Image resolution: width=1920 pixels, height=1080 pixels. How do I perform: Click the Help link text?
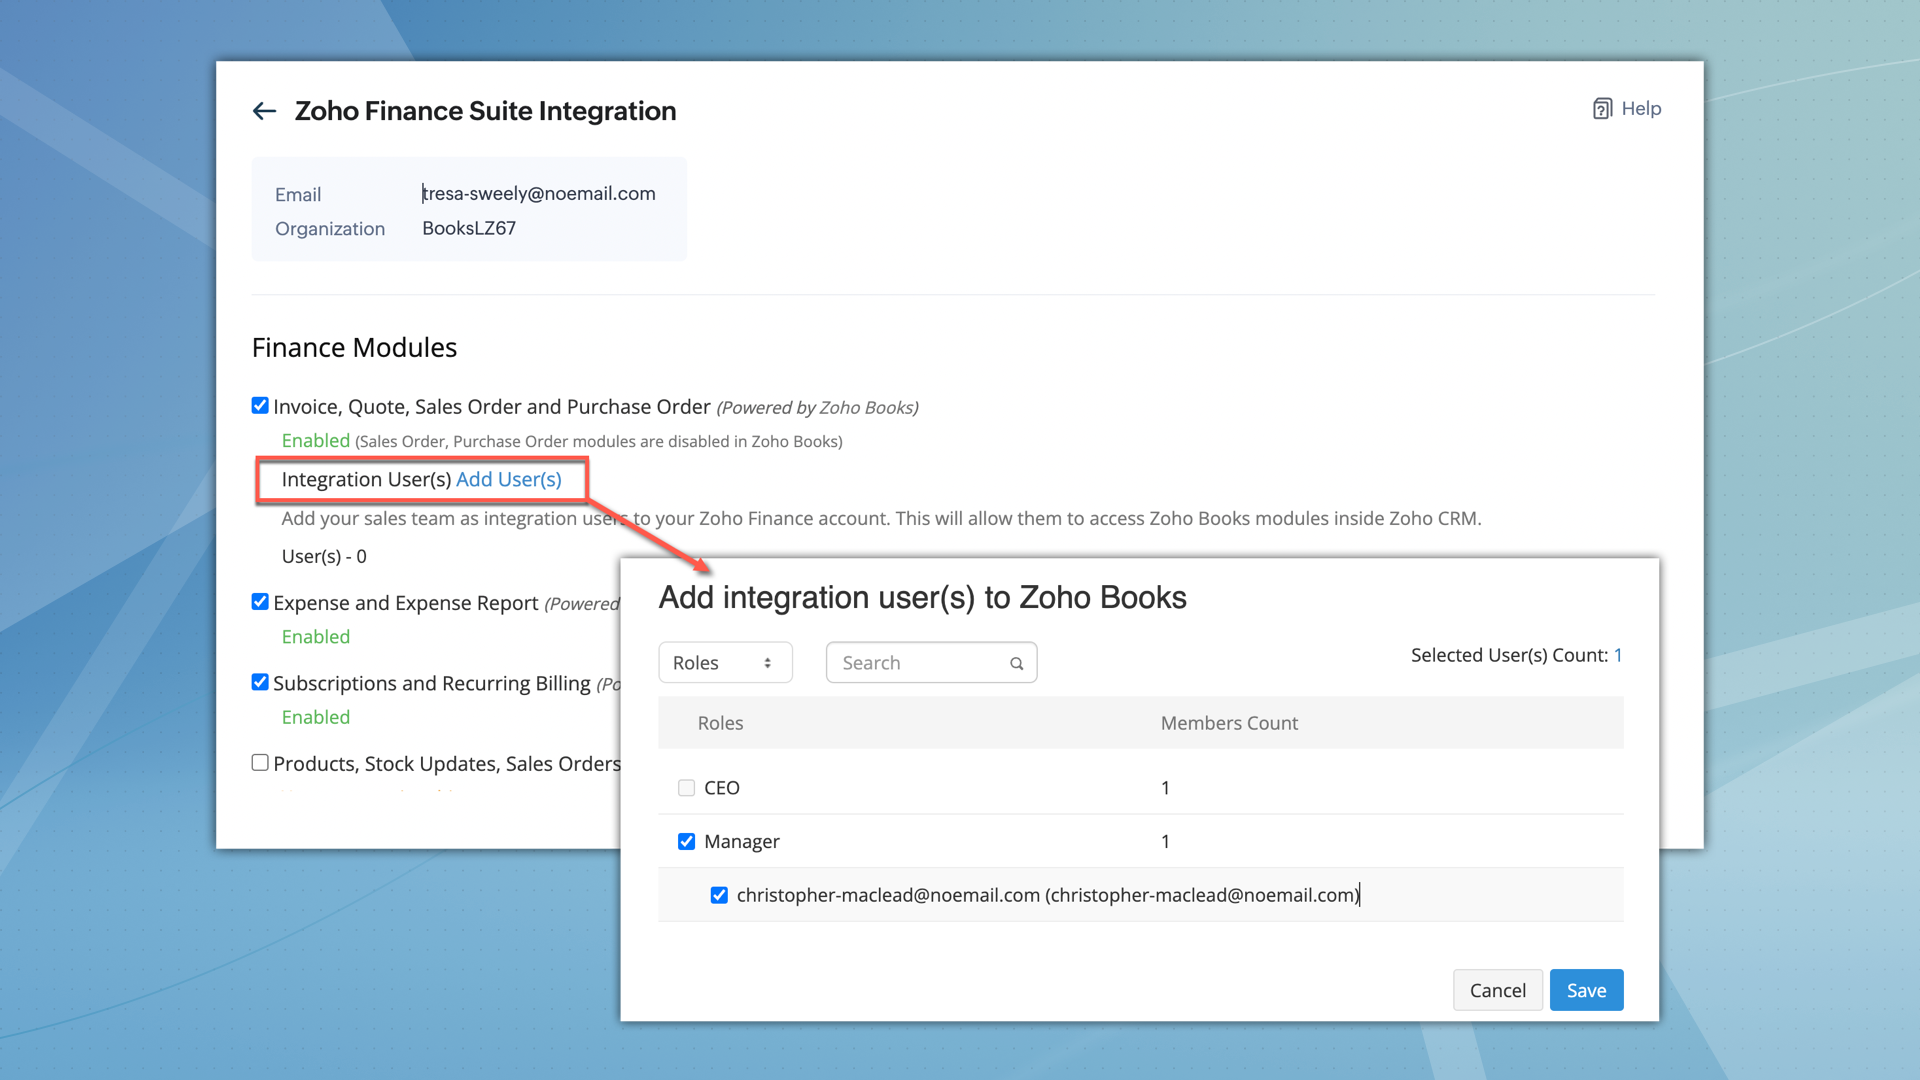[x=1641, y=109]
